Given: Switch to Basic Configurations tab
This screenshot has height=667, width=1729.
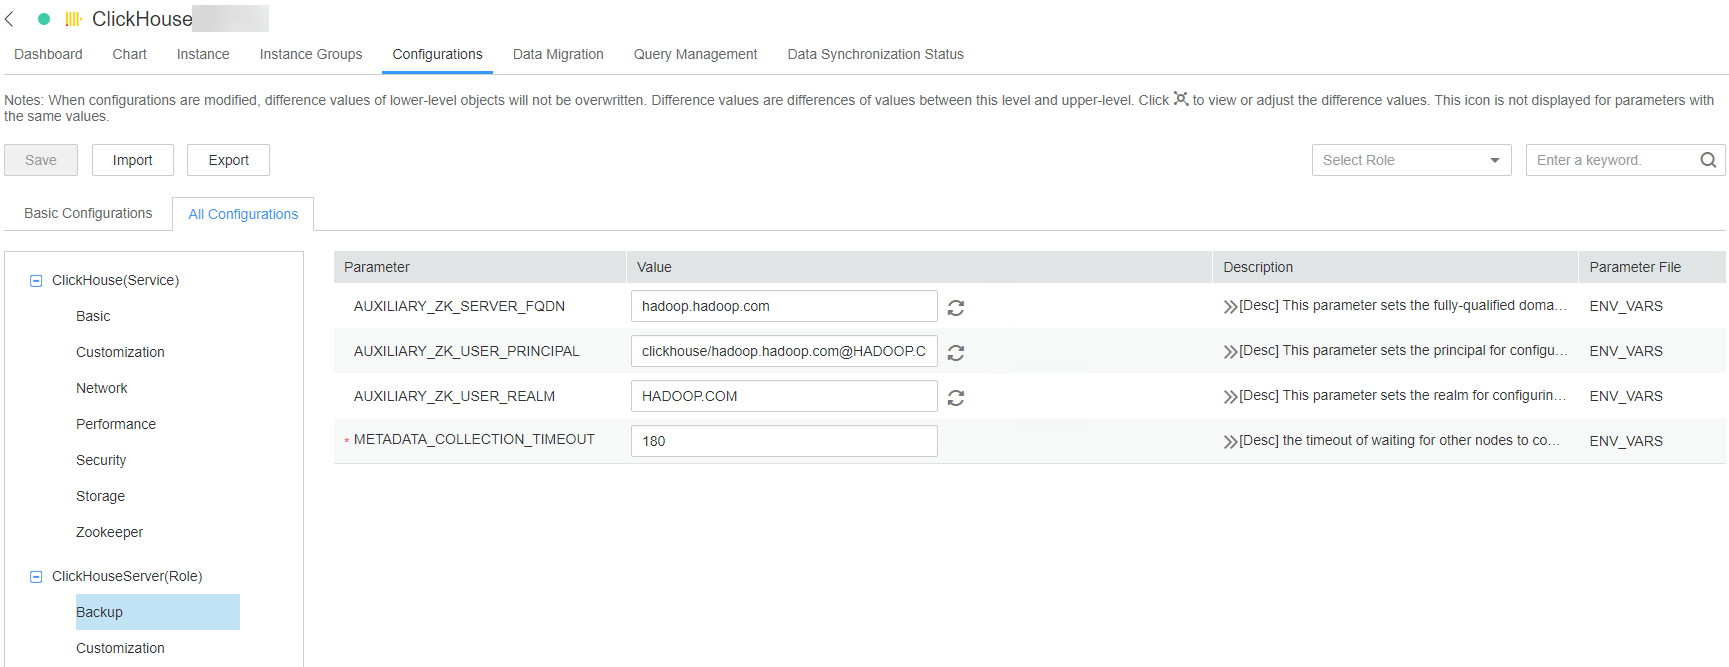Looking at the screenshot, I should [88, 213].
